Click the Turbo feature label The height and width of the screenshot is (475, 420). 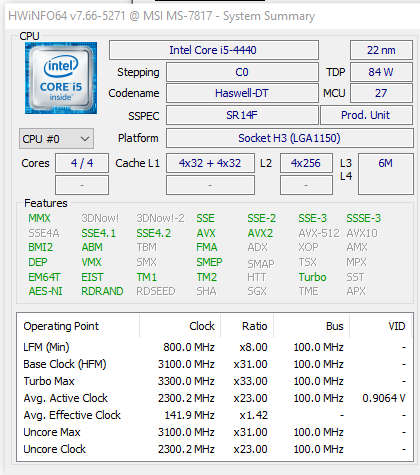click(x=312, y=277)
